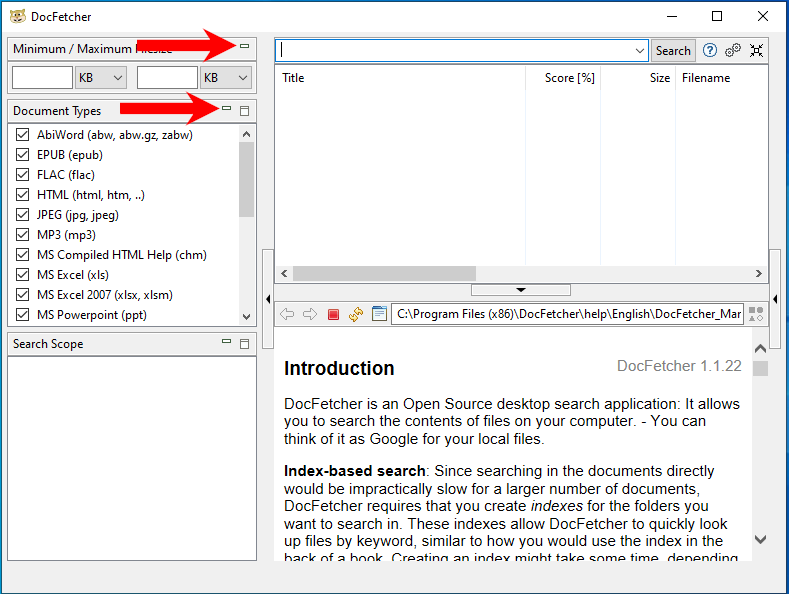Uncheck MS Excel (xls) type
The height and width of the screenshot is (594, 789).
tap(22, 275)
